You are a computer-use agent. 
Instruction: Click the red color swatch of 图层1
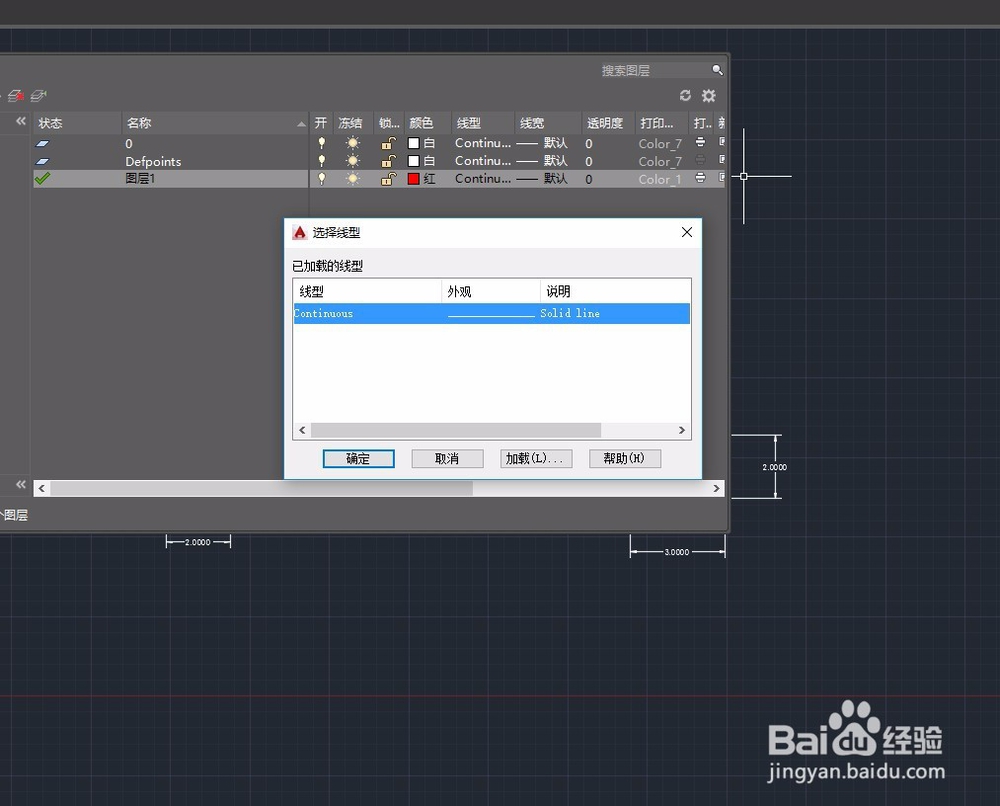(413, 179)
